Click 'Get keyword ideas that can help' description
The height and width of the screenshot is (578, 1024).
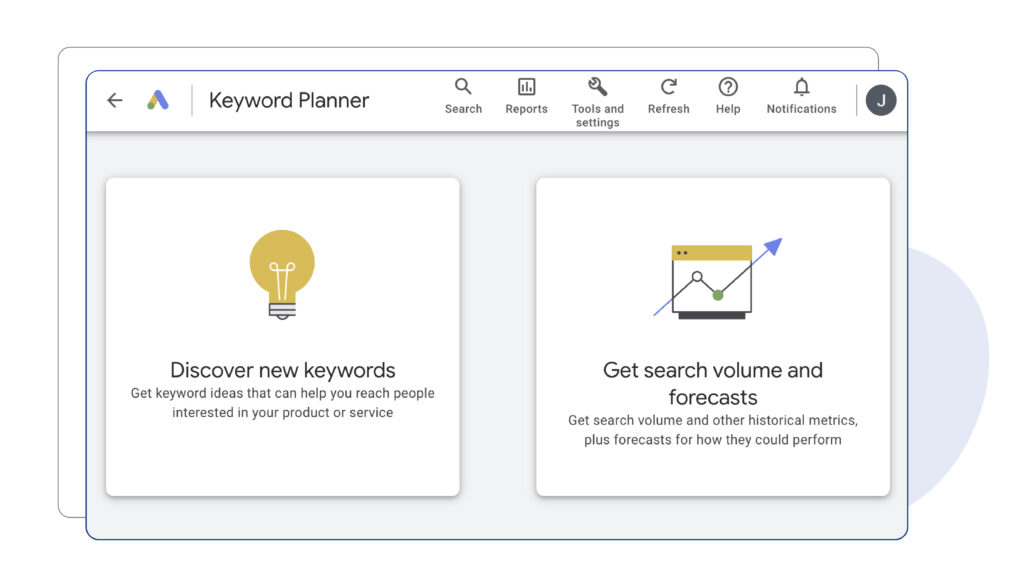[x=283, y=402]
